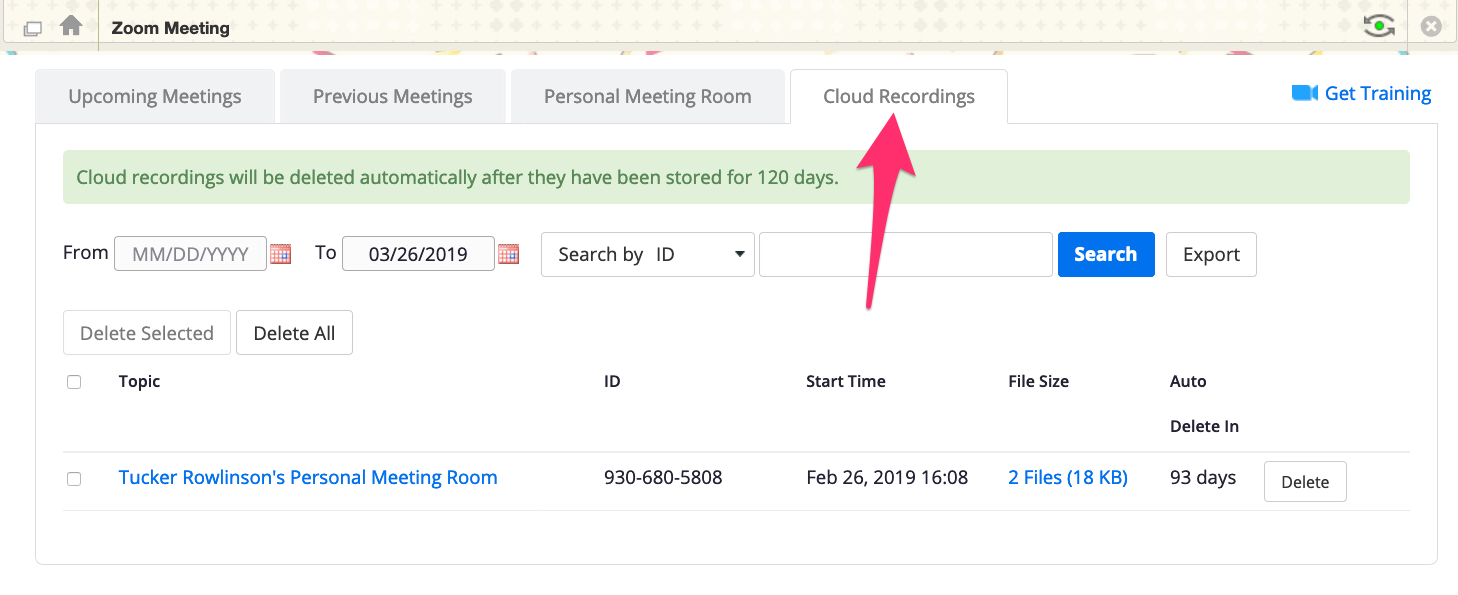Open the From date calendar picker icon
1458x595 pixels.
(x=281, y=254)
